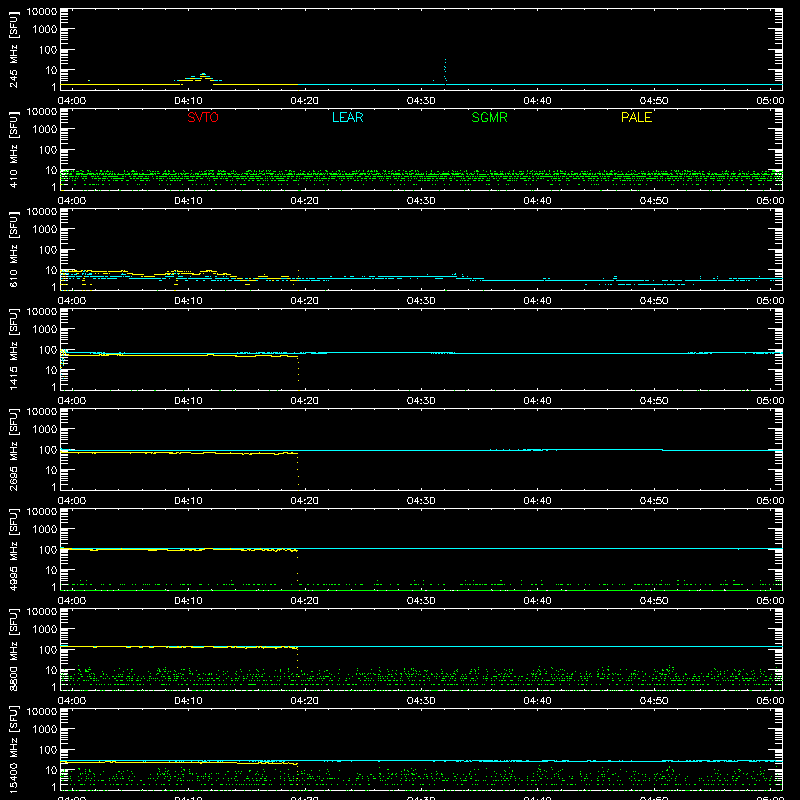Click the 1000 y-axis value on 410 MHz plot
This screenshot has height=800, width=800.
pyautogui.click(x=45, y=130)
